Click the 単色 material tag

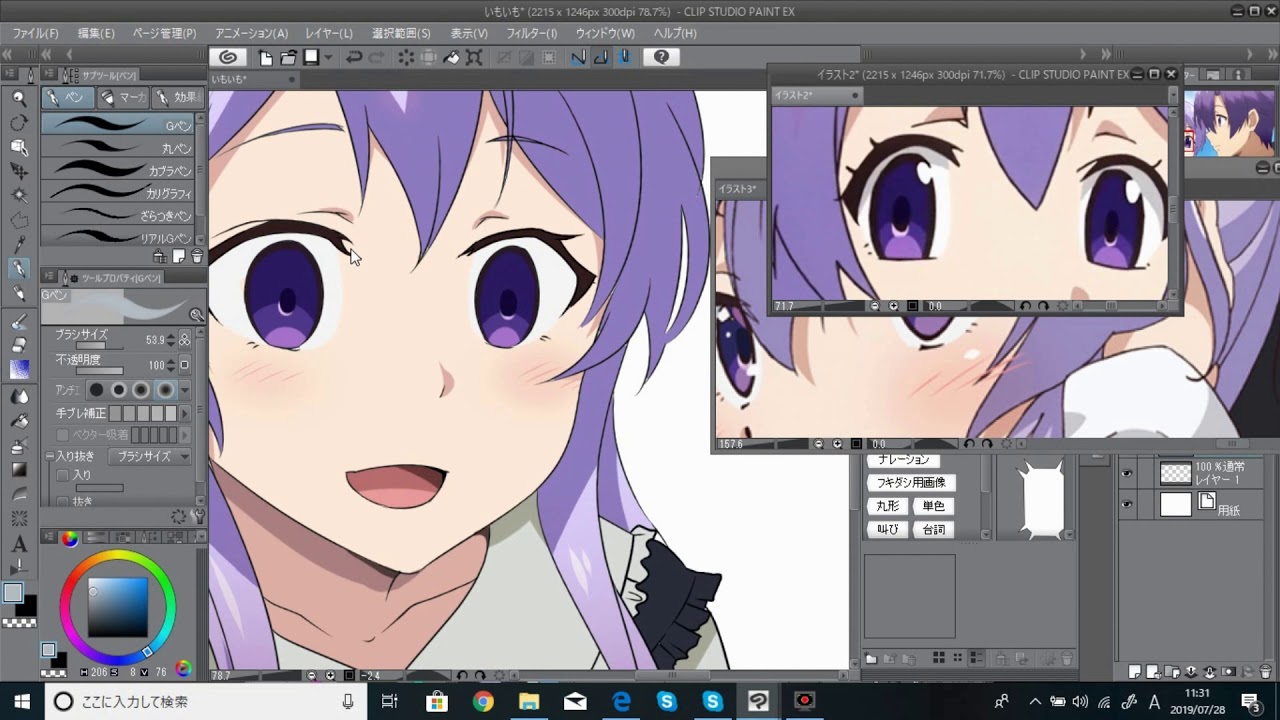coord(934,506)
